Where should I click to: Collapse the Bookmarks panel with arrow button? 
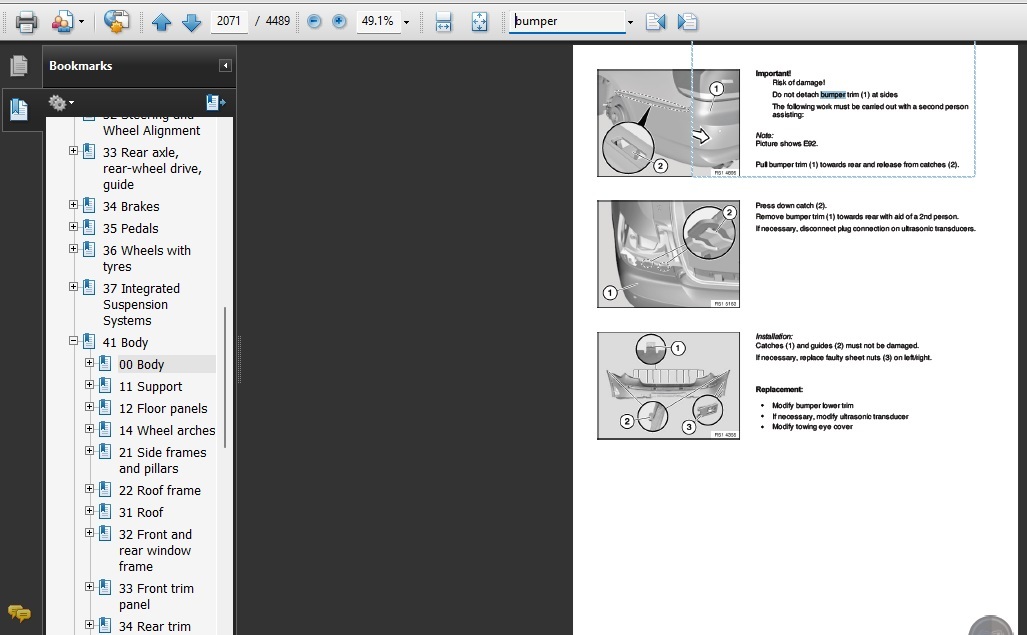coord(225,65)
